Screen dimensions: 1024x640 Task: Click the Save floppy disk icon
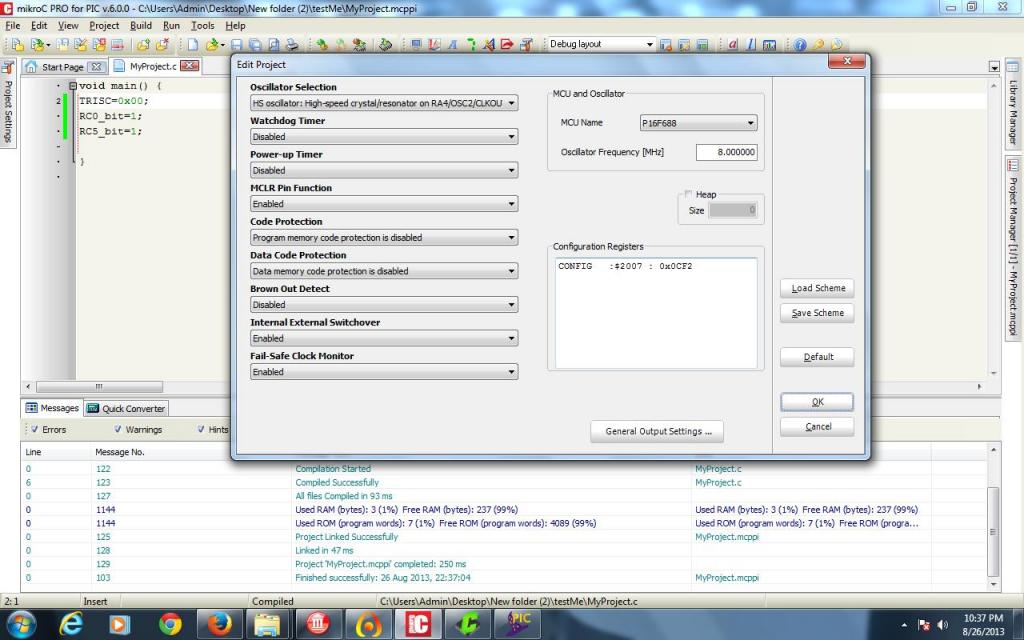tap(236, 44)
